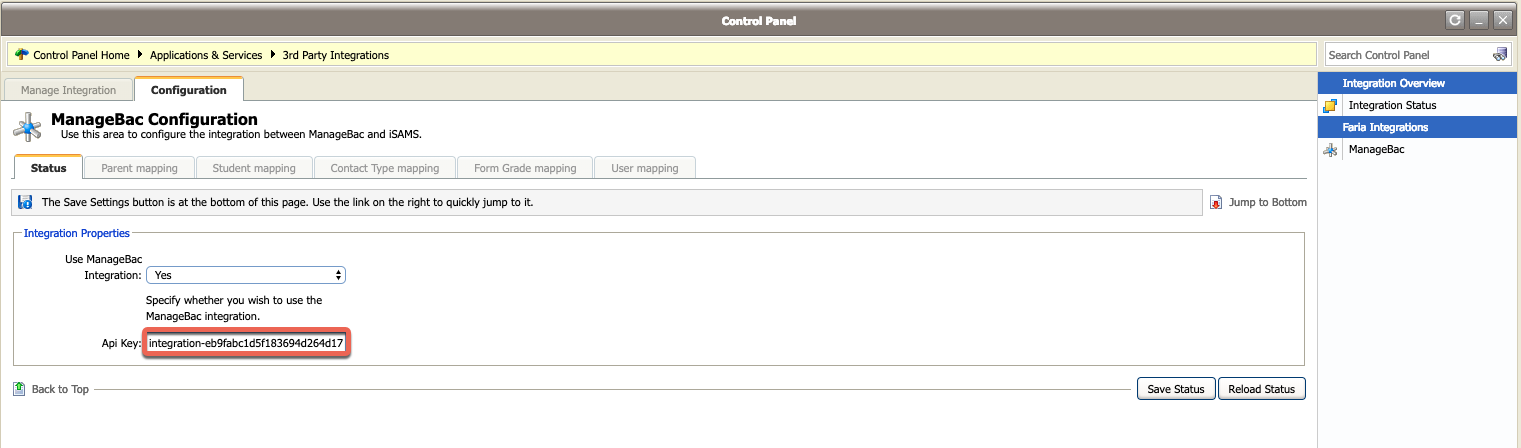Switch to the Manage Integration tab
This screenshot has width=1521, height=448.
[68, 90]
